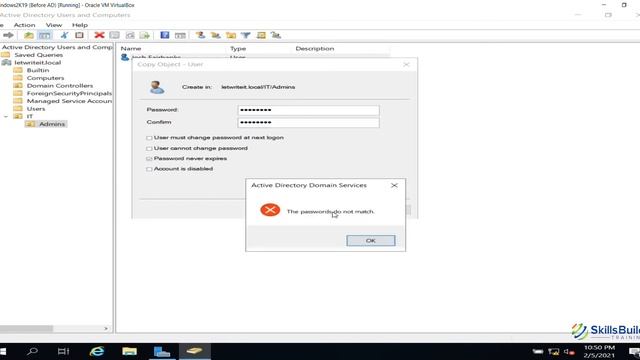Click the Export List toolbar icon
Screen dimensions: 640x360
(x=145, y=36)
